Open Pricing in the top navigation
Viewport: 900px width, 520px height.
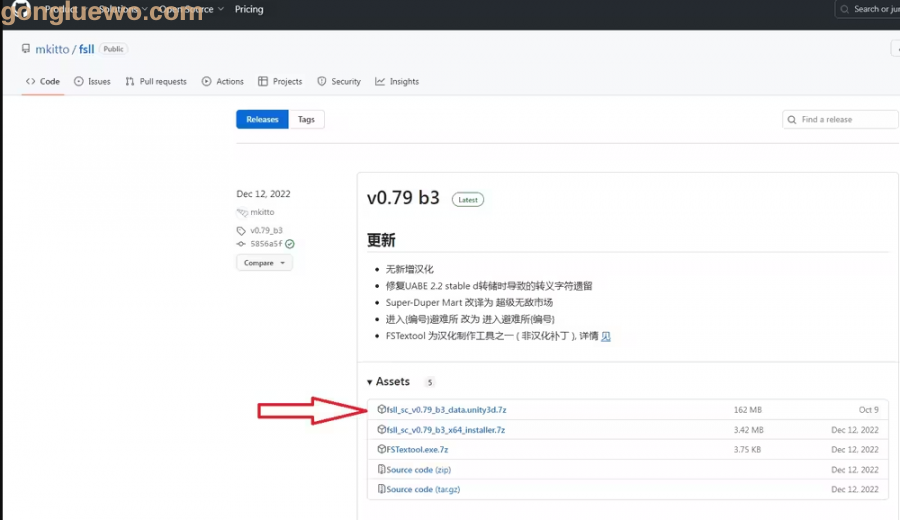point(249,9)
